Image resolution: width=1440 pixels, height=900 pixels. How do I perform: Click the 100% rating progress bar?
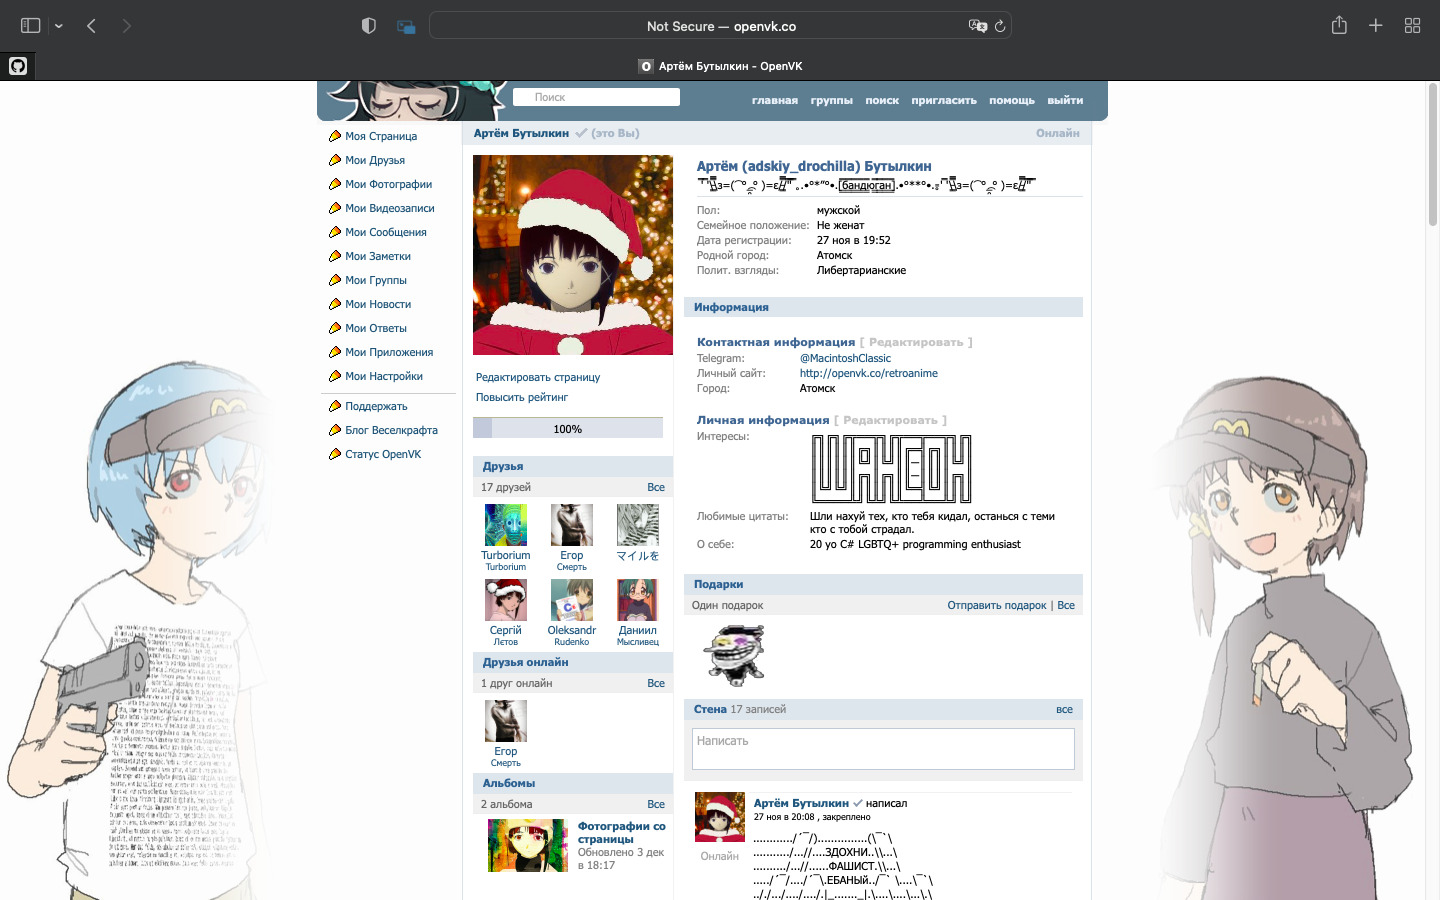pyautogui.click(x=567, y=428)
